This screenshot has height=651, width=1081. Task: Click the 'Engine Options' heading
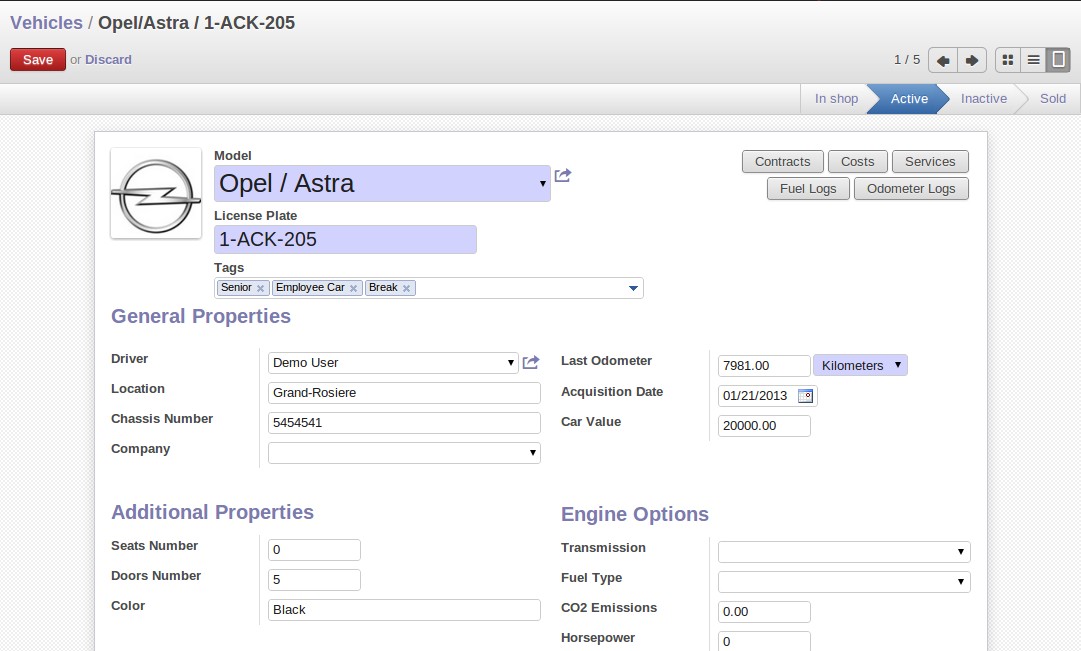[634, 514]
